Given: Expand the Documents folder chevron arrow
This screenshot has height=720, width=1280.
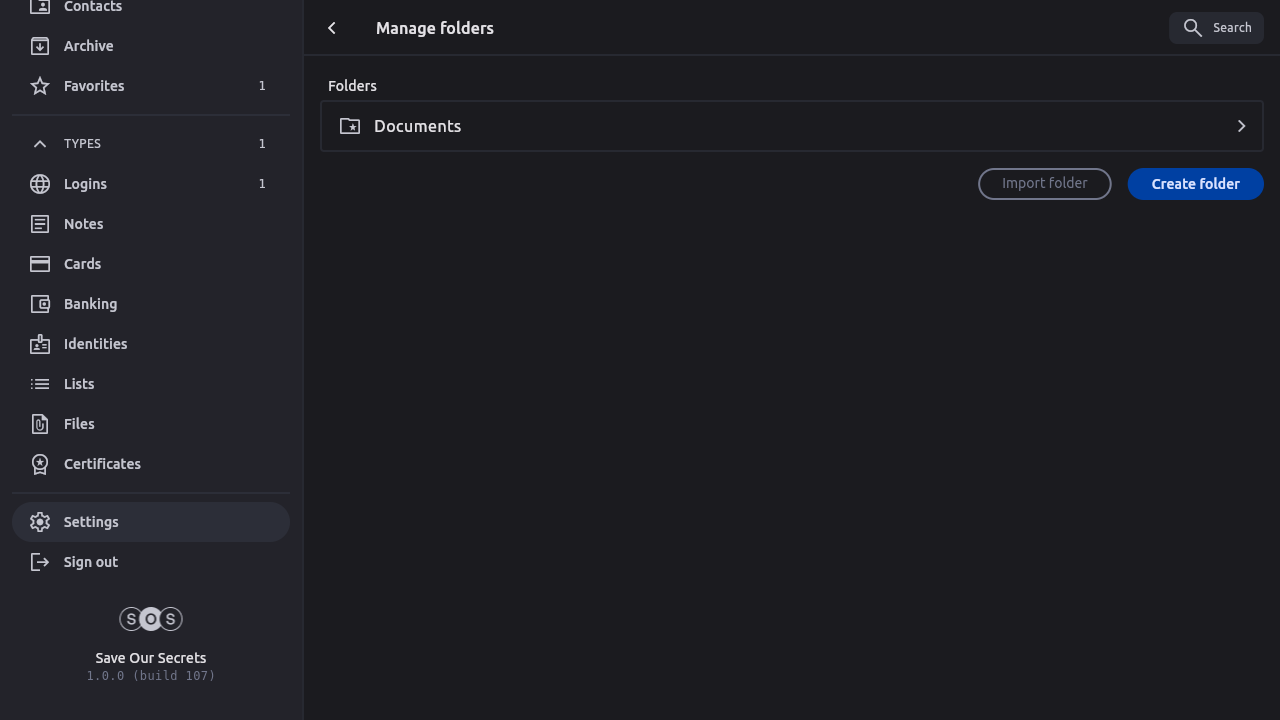Looking at the screenshot, I should click(1241, 126).
